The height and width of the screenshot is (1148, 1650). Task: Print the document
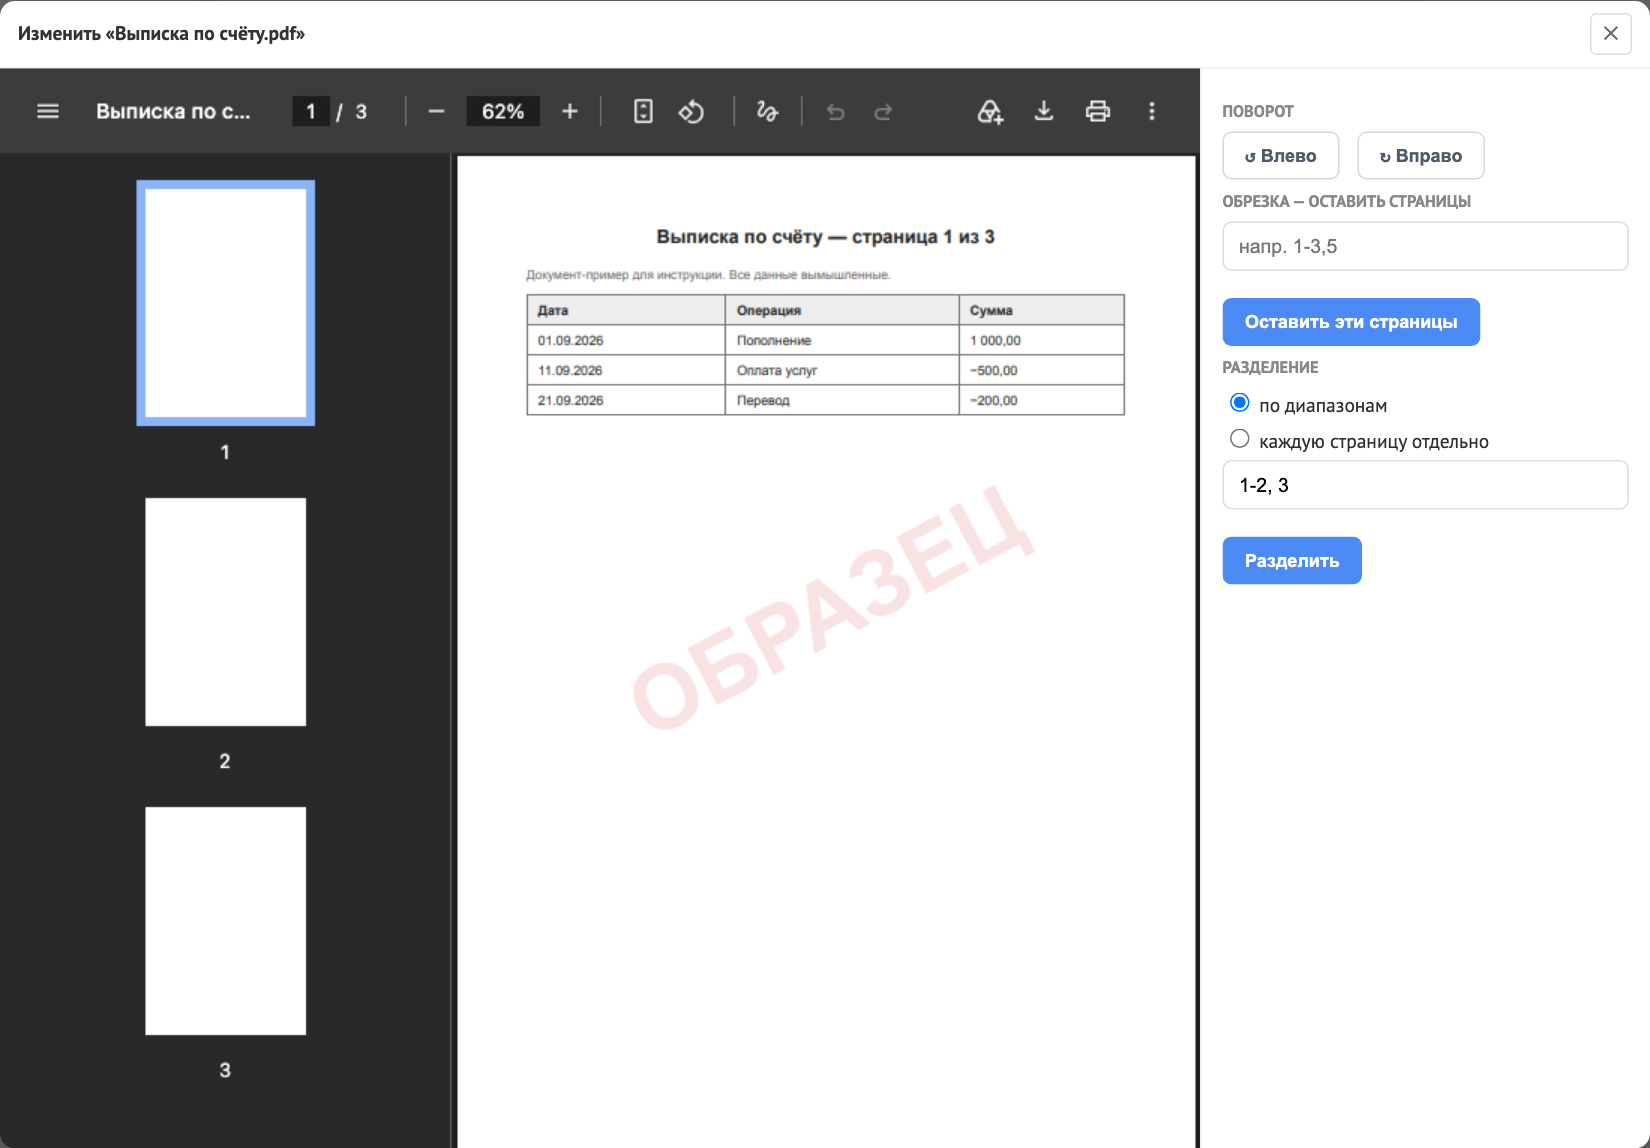coord(1098,111)
